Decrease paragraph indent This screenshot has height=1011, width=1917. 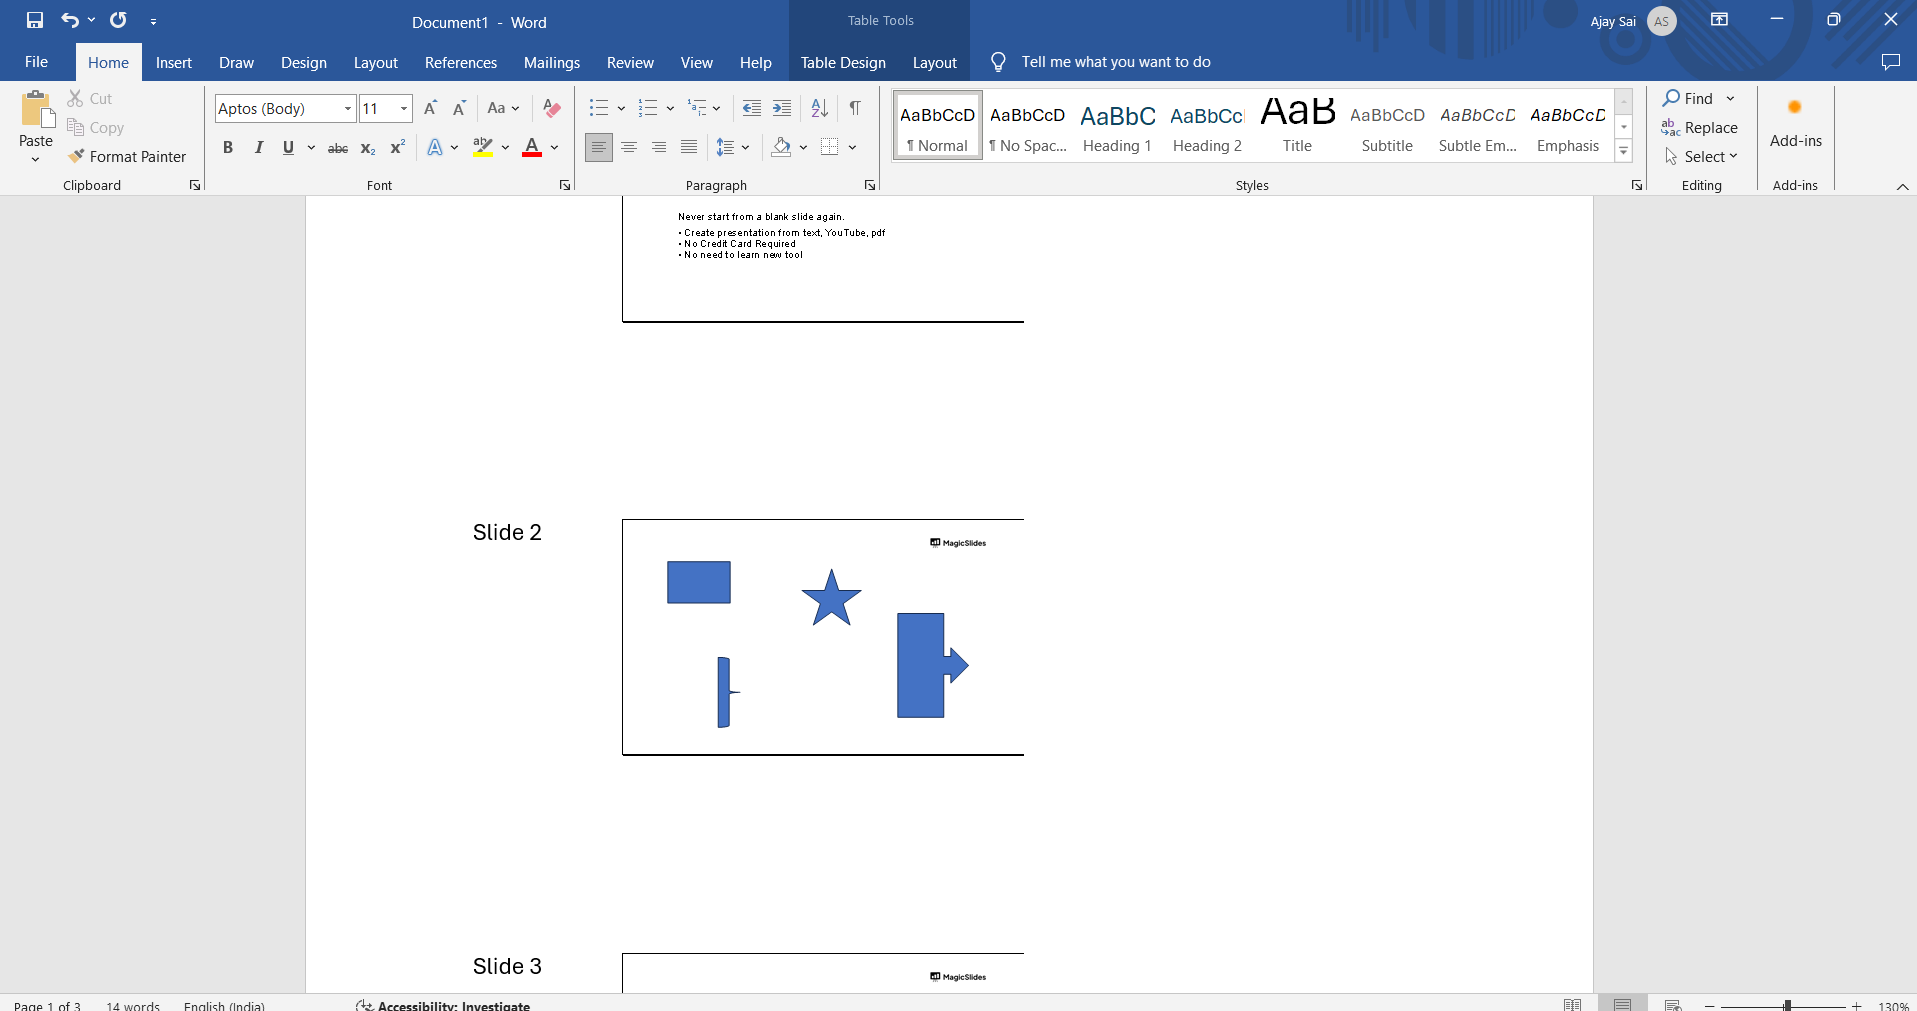[x=752, y=108]
